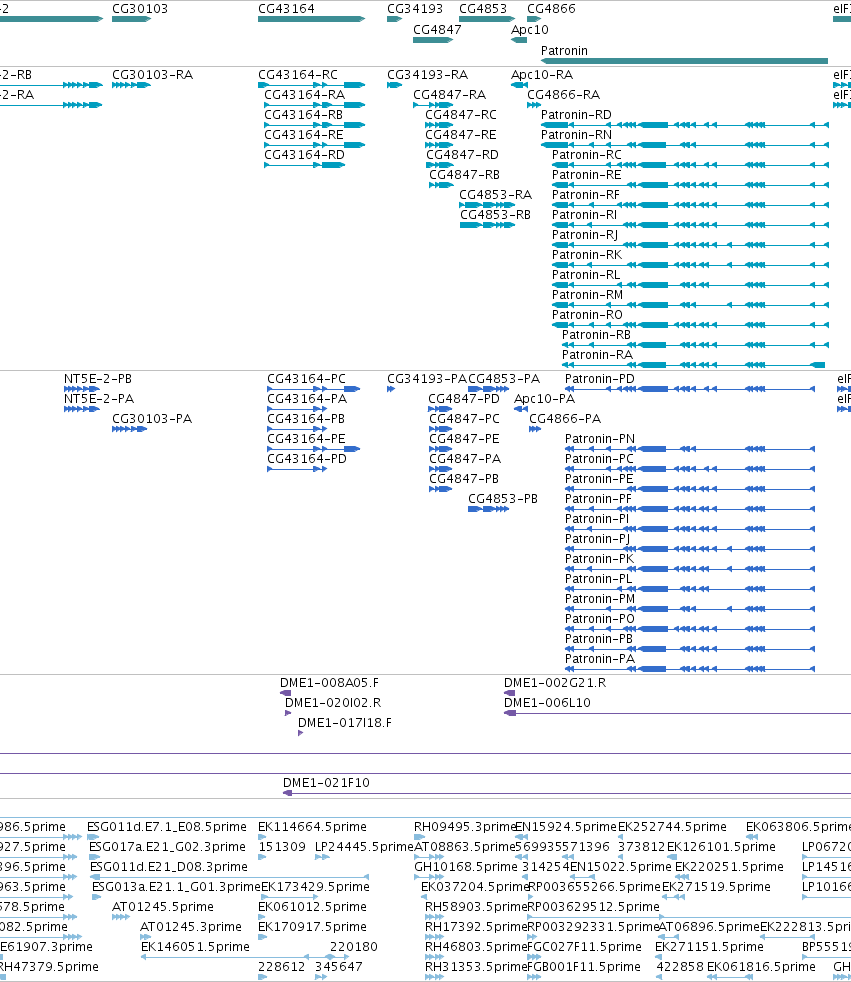The height and width of the screenshot is (982, 851).
Task: Select transcript Patronin-RA
Action: [597, 356]
